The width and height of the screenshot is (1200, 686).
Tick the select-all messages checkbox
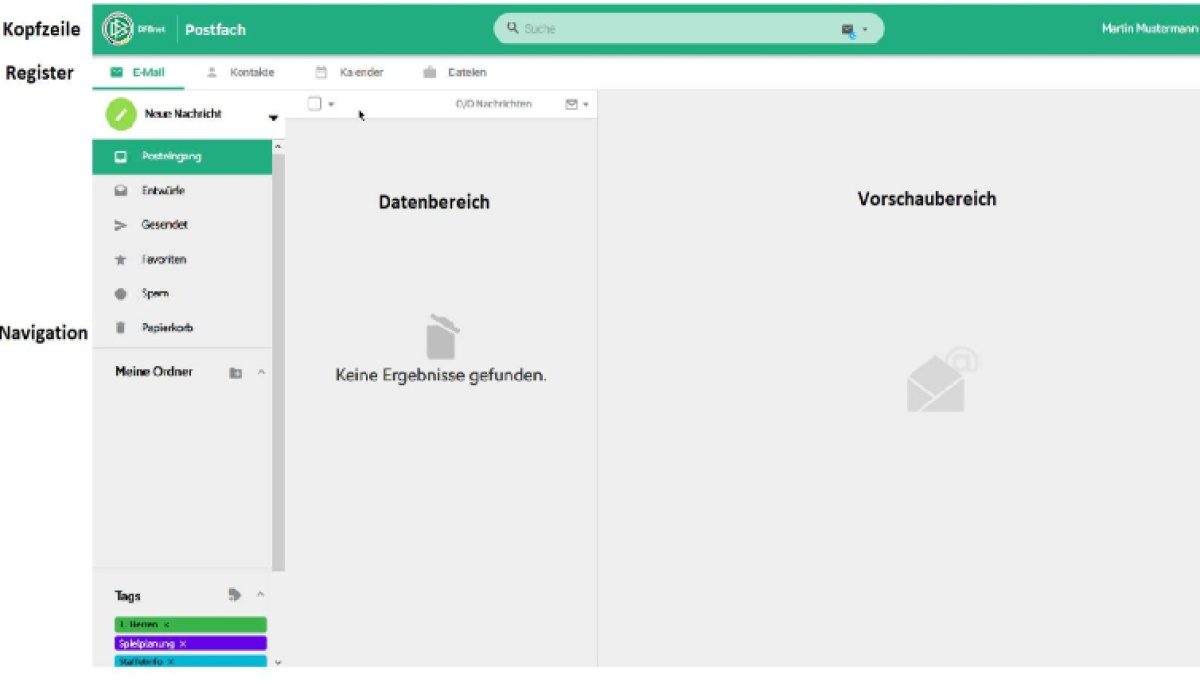point(314,104)
